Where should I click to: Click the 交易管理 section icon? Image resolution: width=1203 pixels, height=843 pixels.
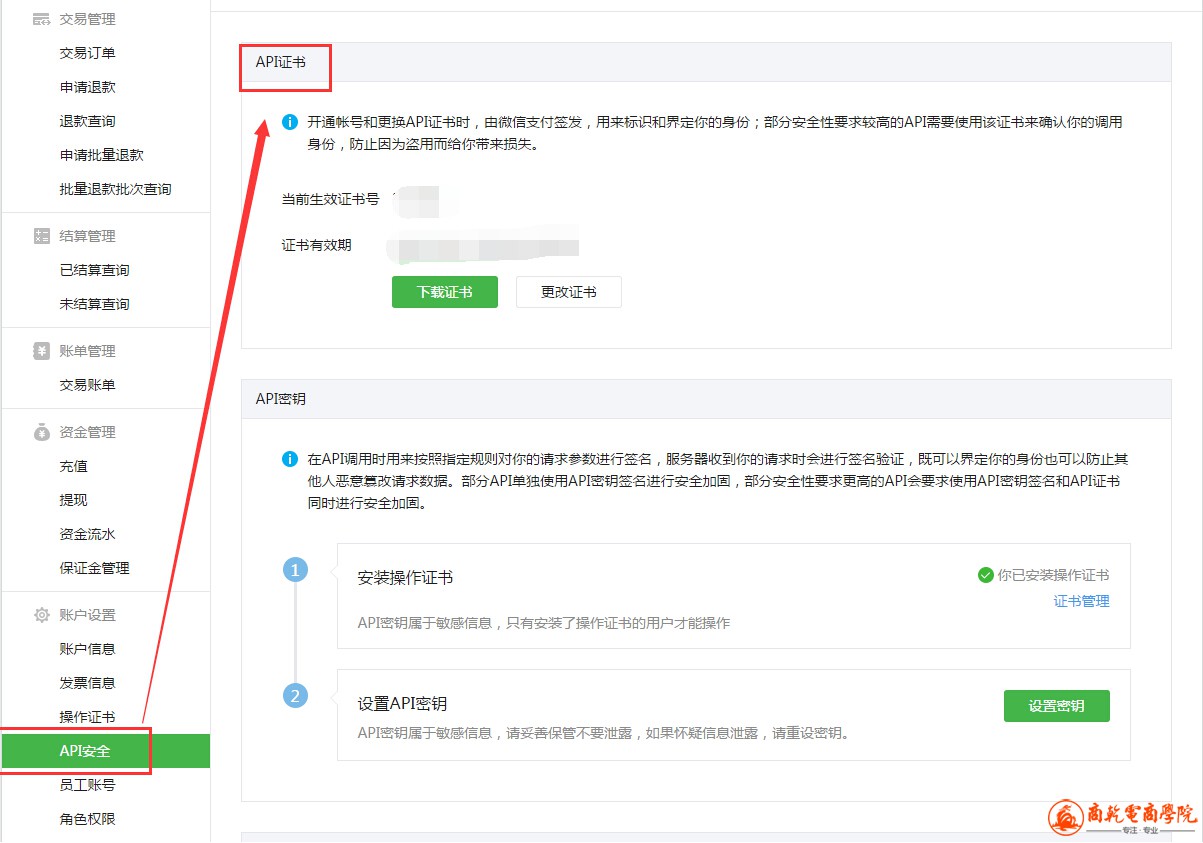[x=41, y=19]
